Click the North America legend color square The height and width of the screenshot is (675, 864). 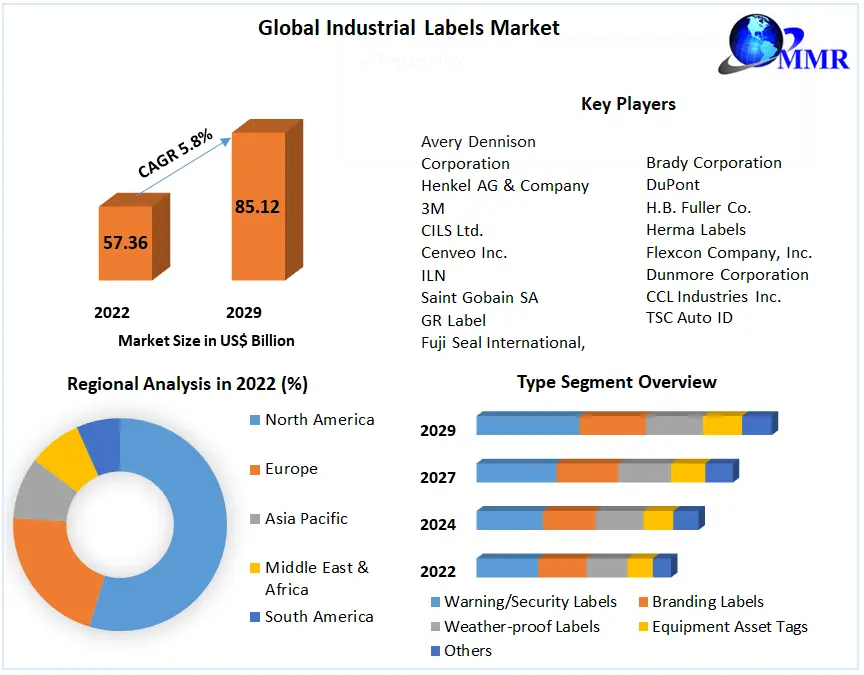pyautogui.click(x=254, y=420)
